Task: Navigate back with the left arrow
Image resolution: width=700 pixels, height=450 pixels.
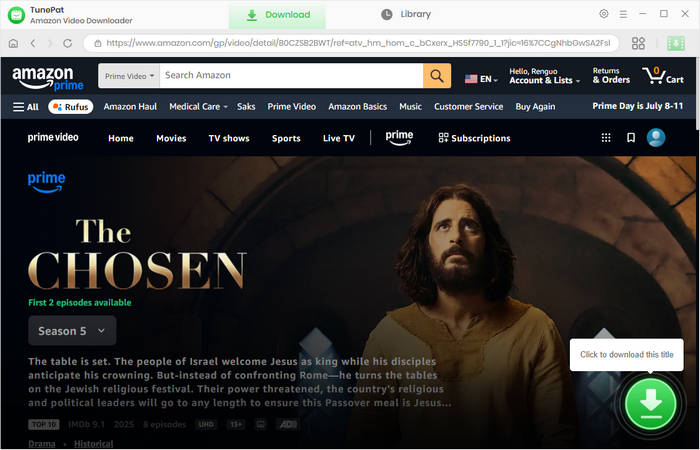Action: point(33,43)
